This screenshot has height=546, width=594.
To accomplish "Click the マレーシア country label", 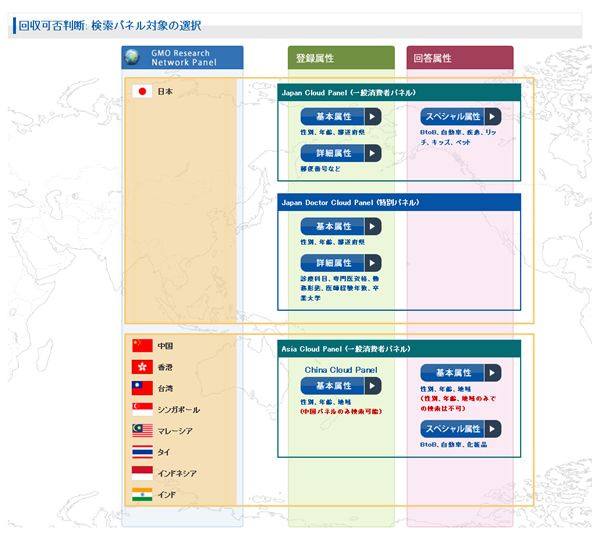I will 175,431.
